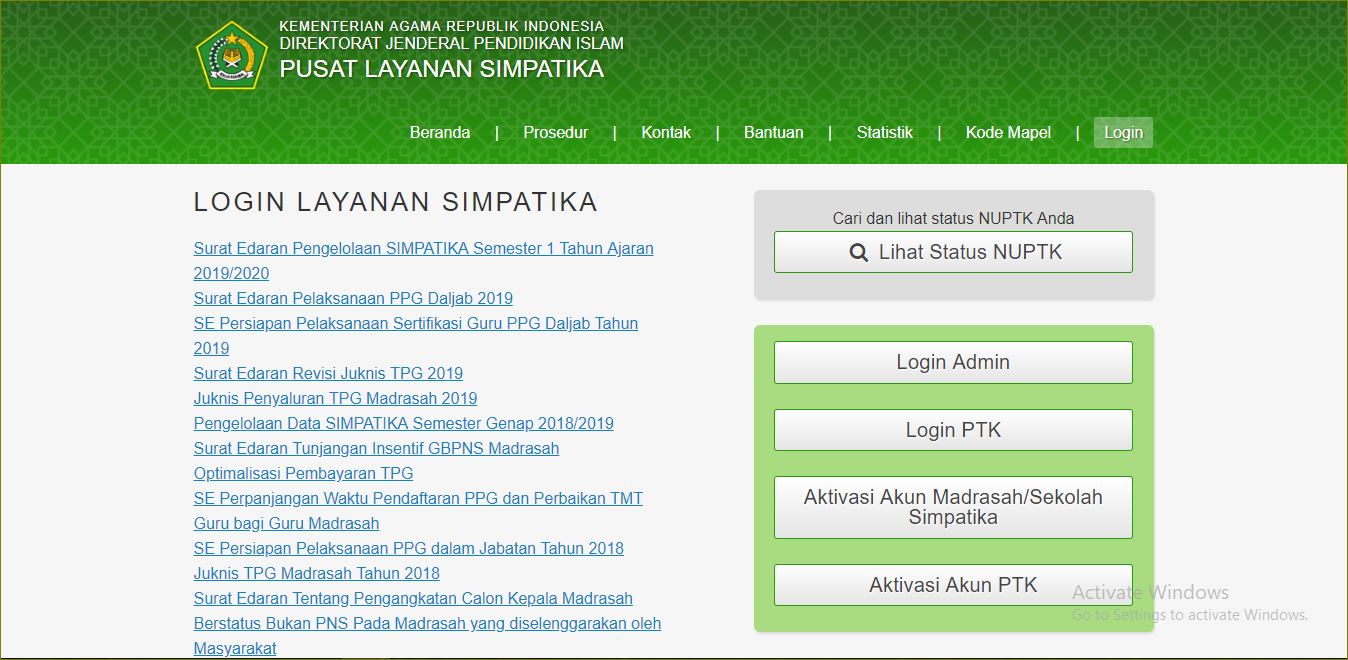The image size is (1348, 660).
Task: Open SE Perpanjangan Waktu Pendaftaran PPG link
Action: (x=418, y=511)
